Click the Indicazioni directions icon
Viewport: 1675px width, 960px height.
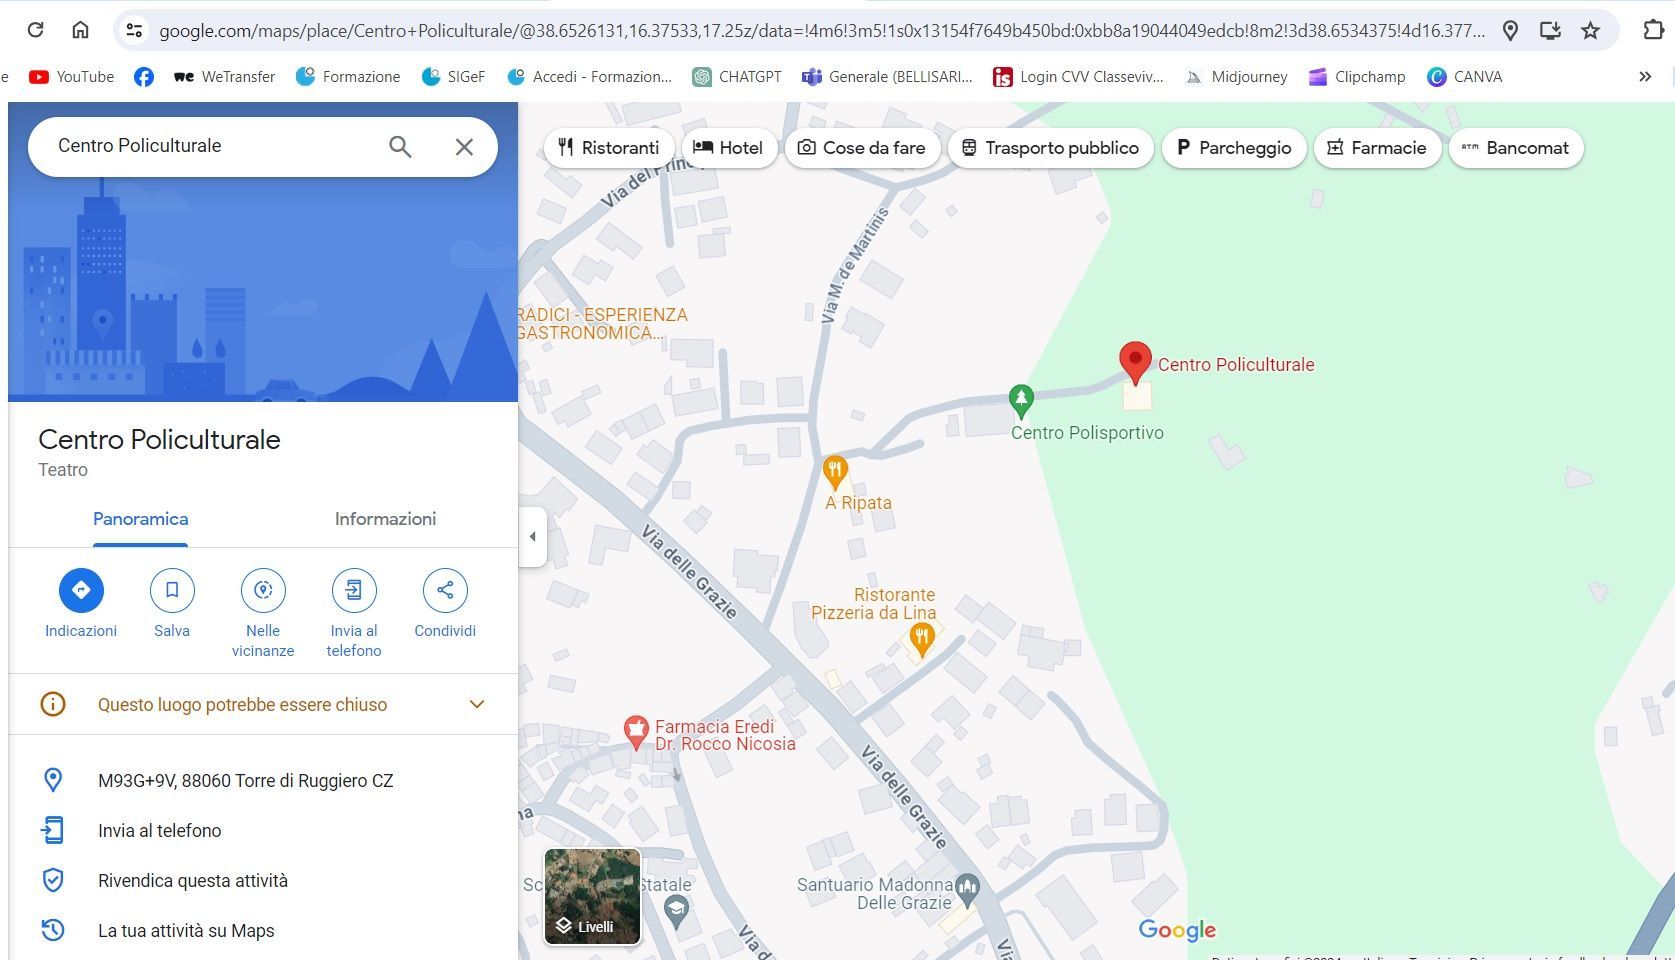[x=81, y=590]
